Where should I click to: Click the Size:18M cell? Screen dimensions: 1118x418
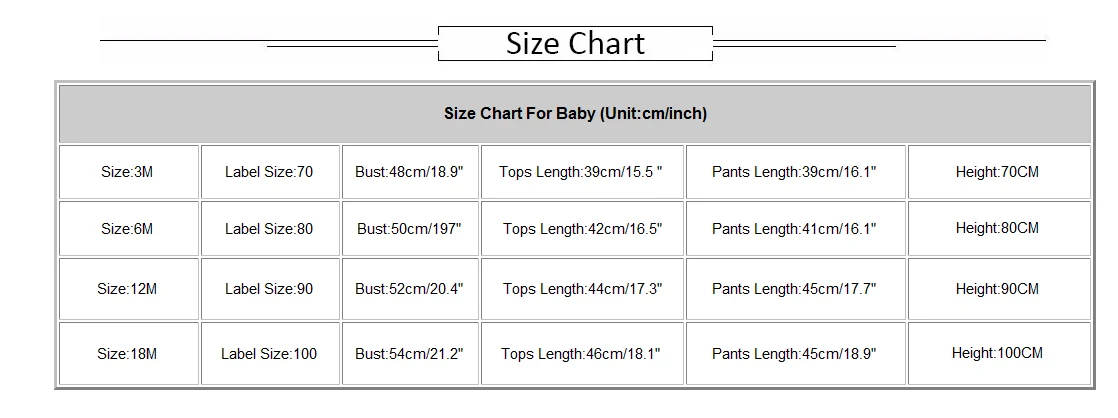click(x=128, y=354)
